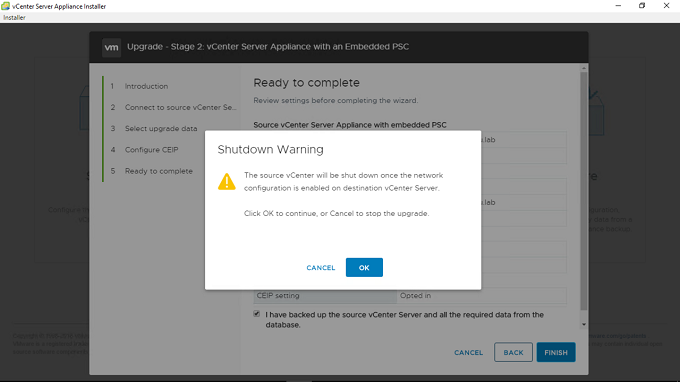This screenshot has width=680, height=382.
Task: Click the yellow warning triangle icon
Action: 226,182
